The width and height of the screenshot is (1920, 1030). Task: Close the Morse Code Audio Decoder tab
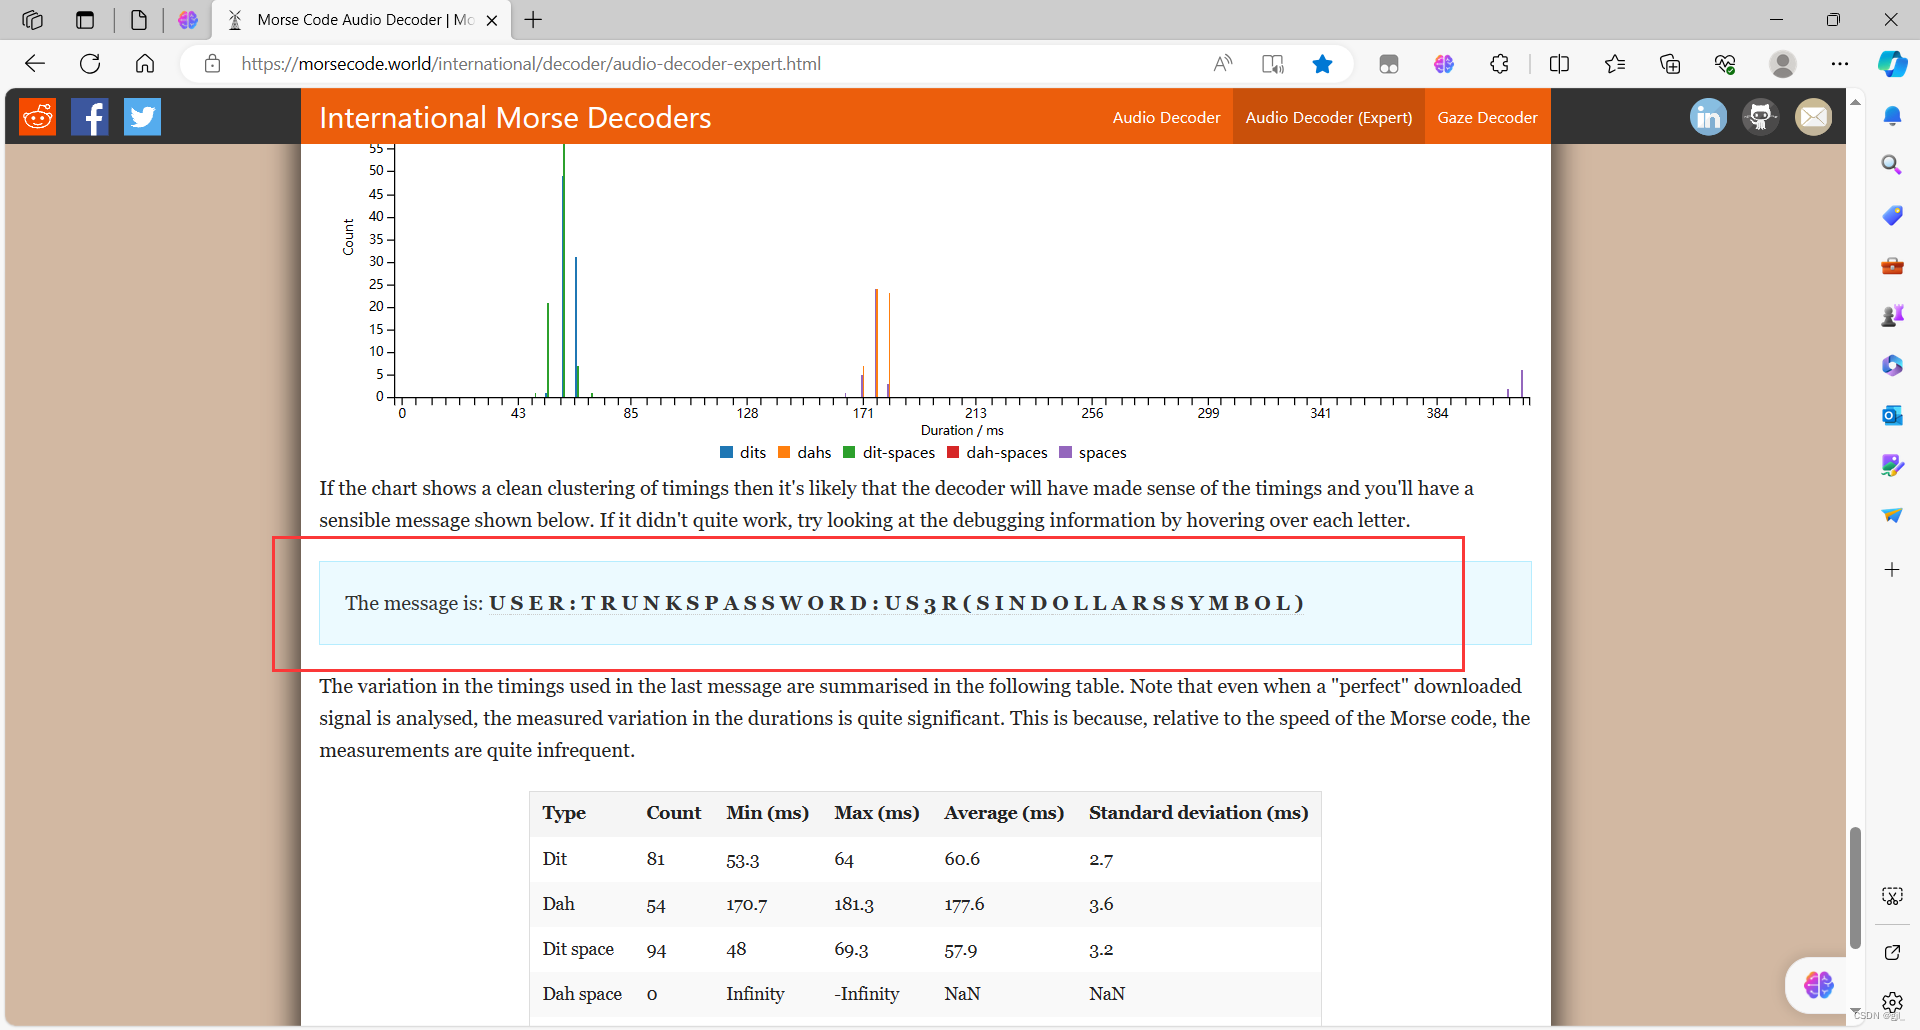pos(492,20)
